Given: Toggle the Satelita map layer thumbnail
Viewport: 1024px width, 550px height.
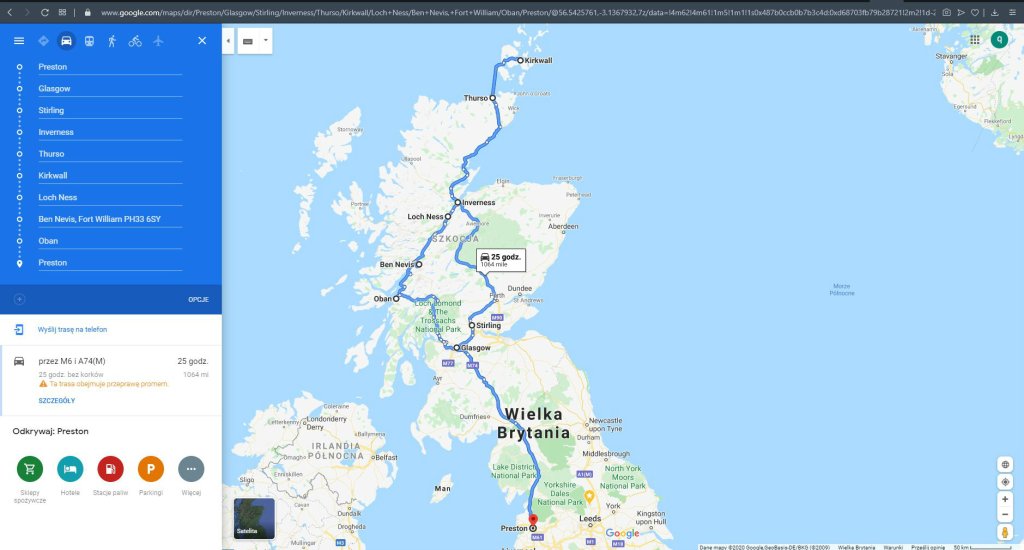Looking at the screenshot, I should [x=254, y=518].
